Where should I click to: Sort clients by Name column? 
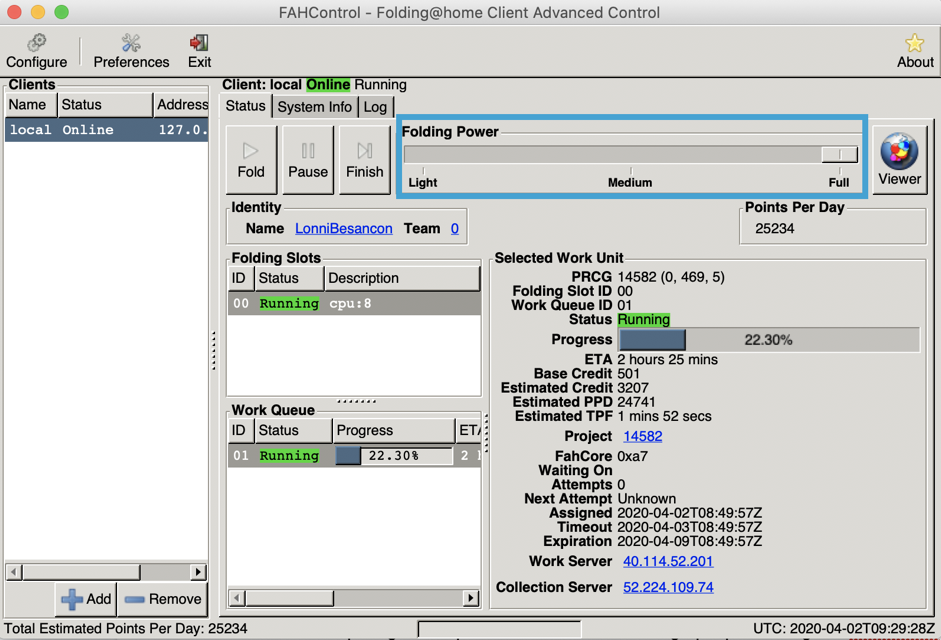point(31,105)
